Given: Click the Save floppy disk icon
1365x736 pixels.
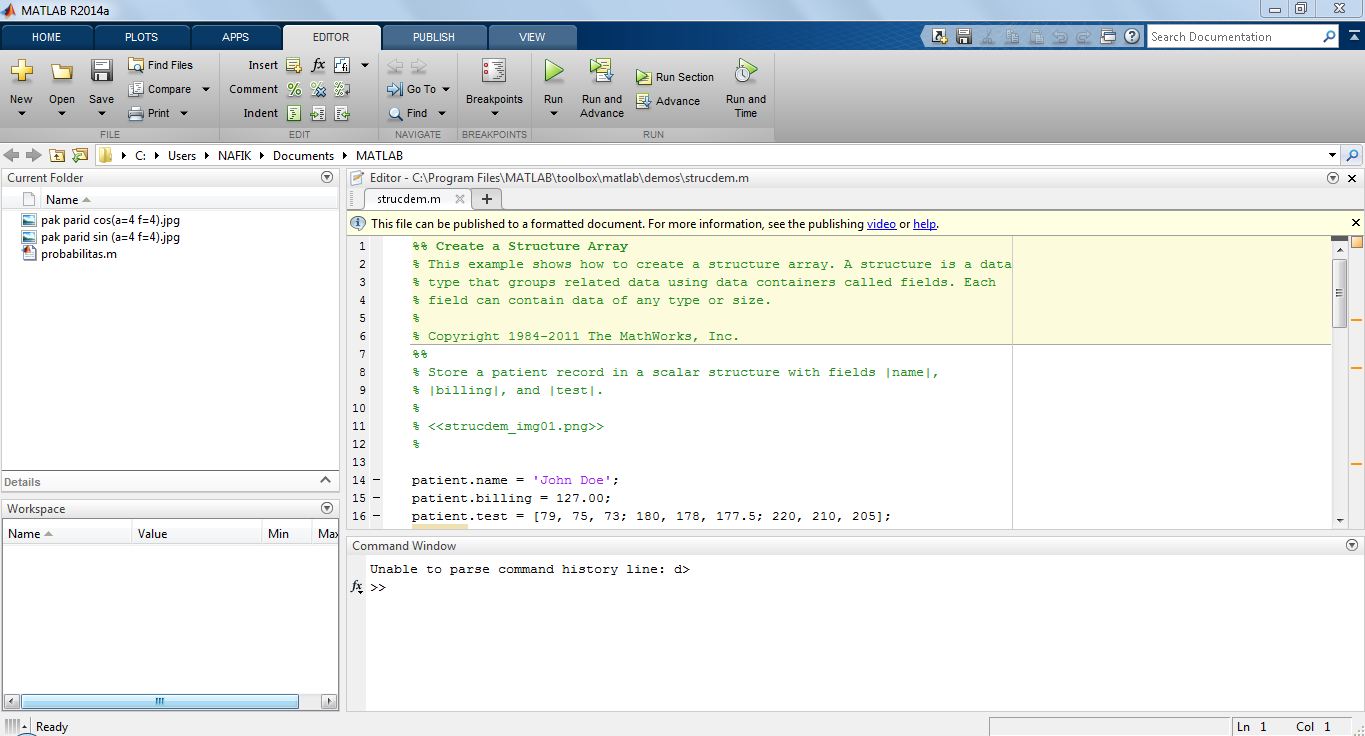Looking at the screenshot, I should click(101, 71).
